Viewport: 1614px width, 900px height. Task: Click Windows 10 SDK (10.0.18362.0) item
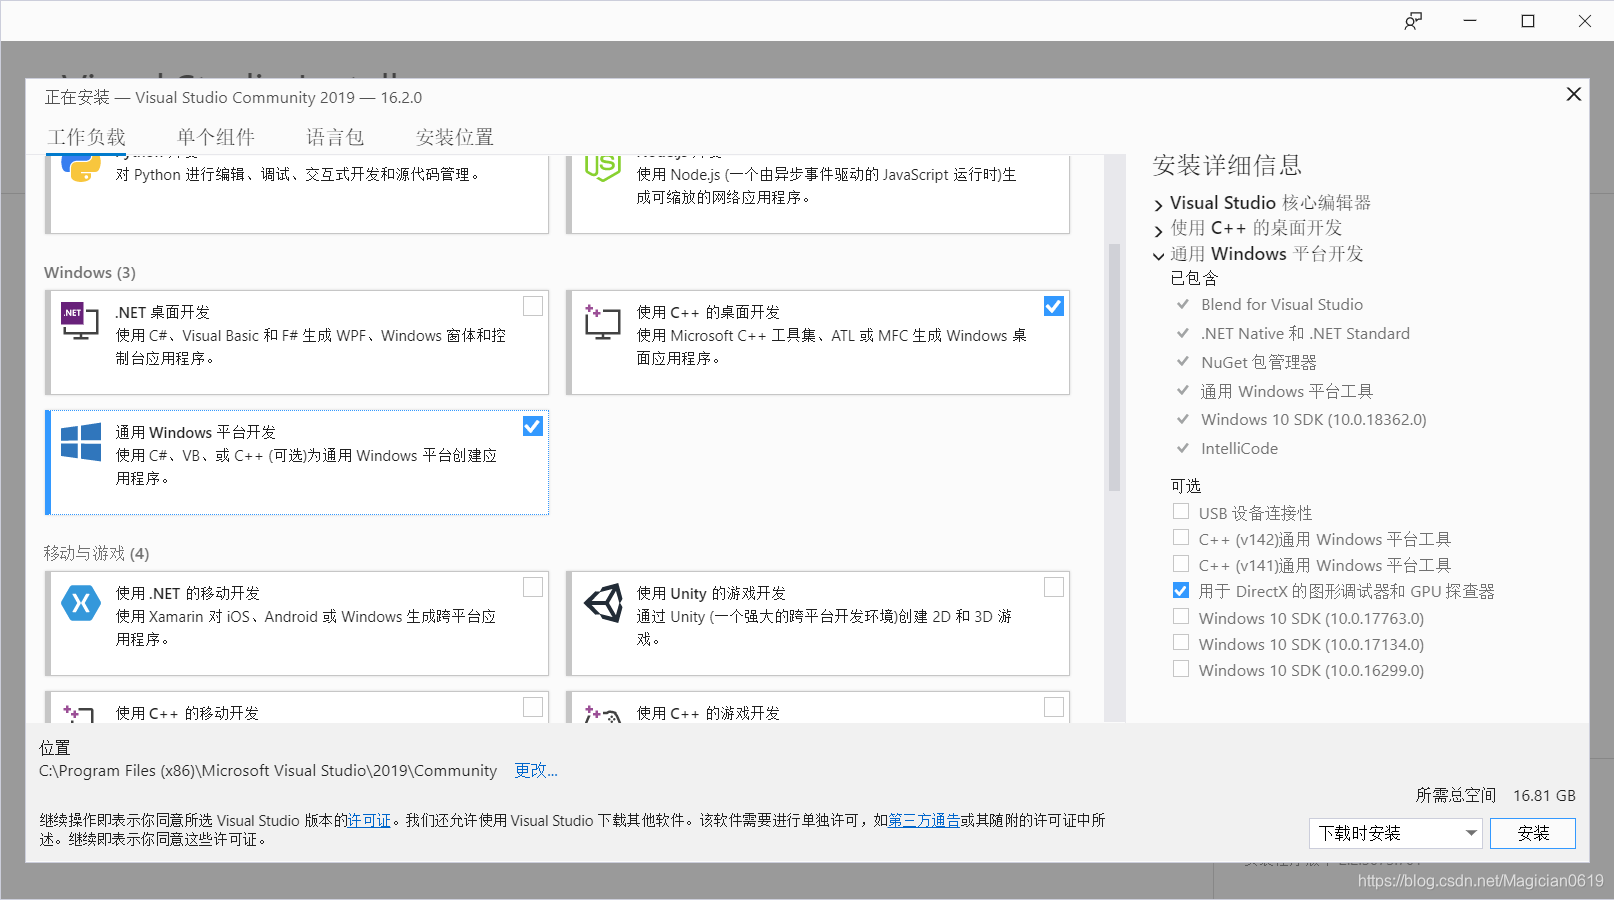pyautogui.click(x=1314, y=419)
